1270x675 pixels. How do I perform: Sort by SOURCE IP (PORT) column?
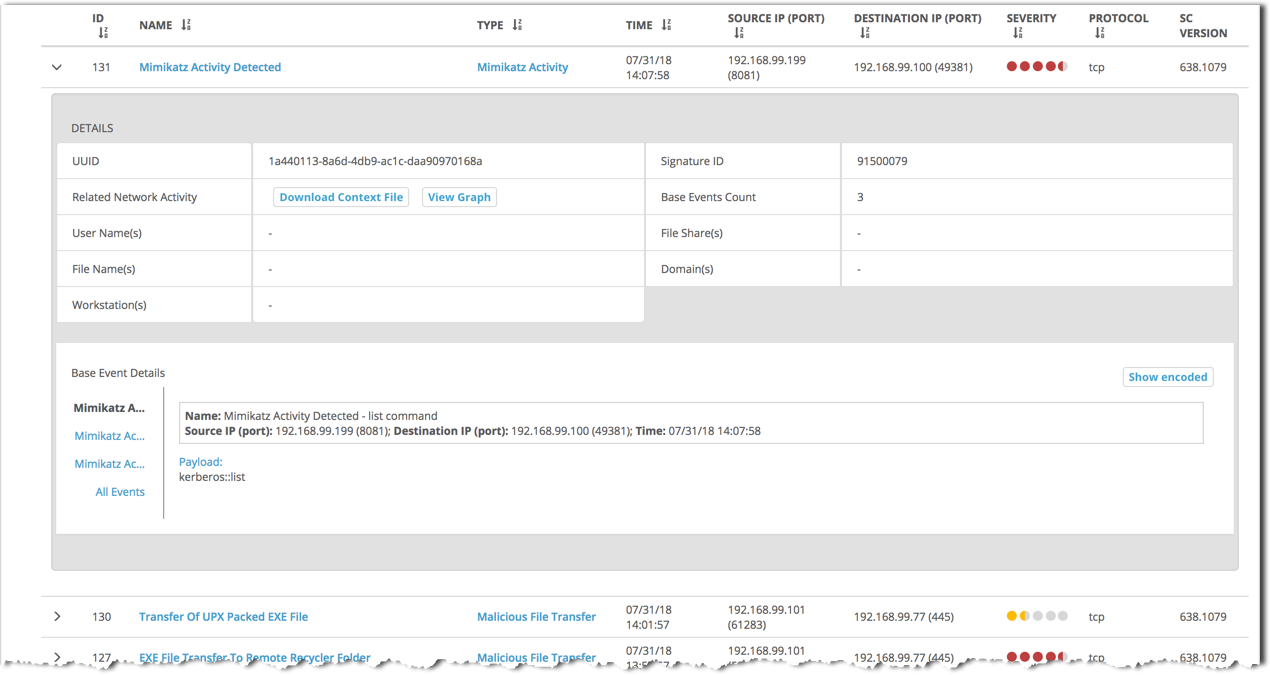click(x=739, y=33)
